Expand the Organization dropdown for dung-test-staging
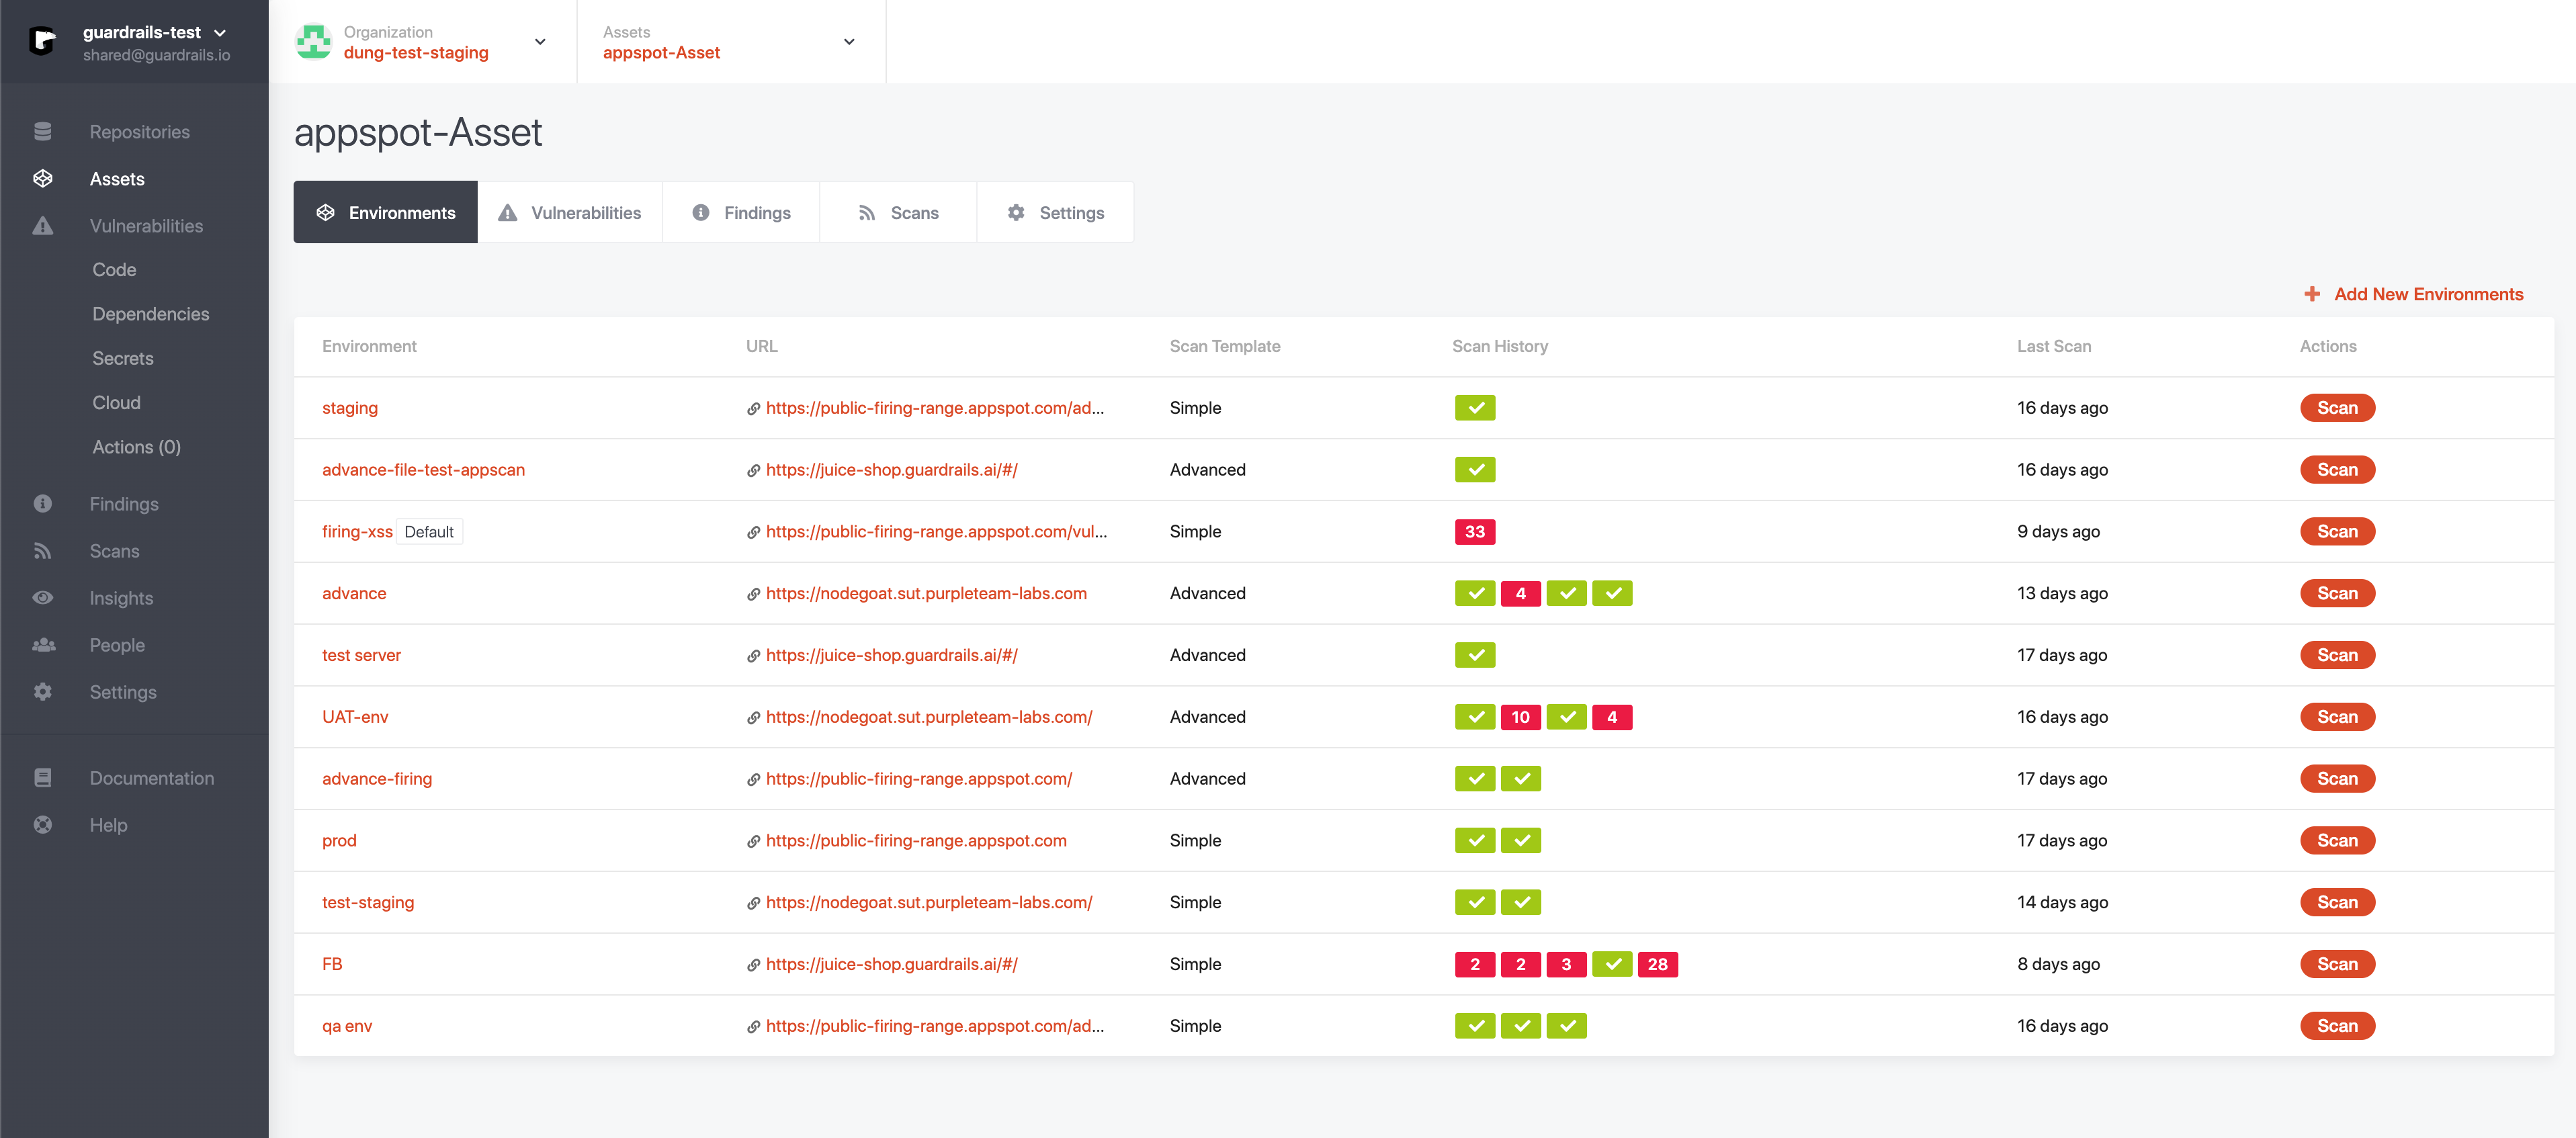Viewport: 2576px width, 1138px height. 540,41
